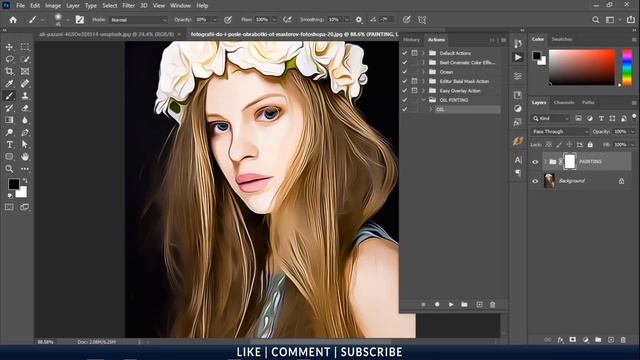The image size is (640, 360).
Task: Expand the Default Actions set
Action: (423, 53)
